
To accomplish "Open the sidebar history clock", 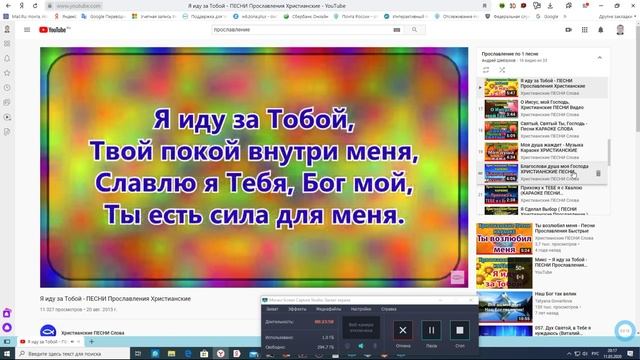I will (x=7, y=88).
